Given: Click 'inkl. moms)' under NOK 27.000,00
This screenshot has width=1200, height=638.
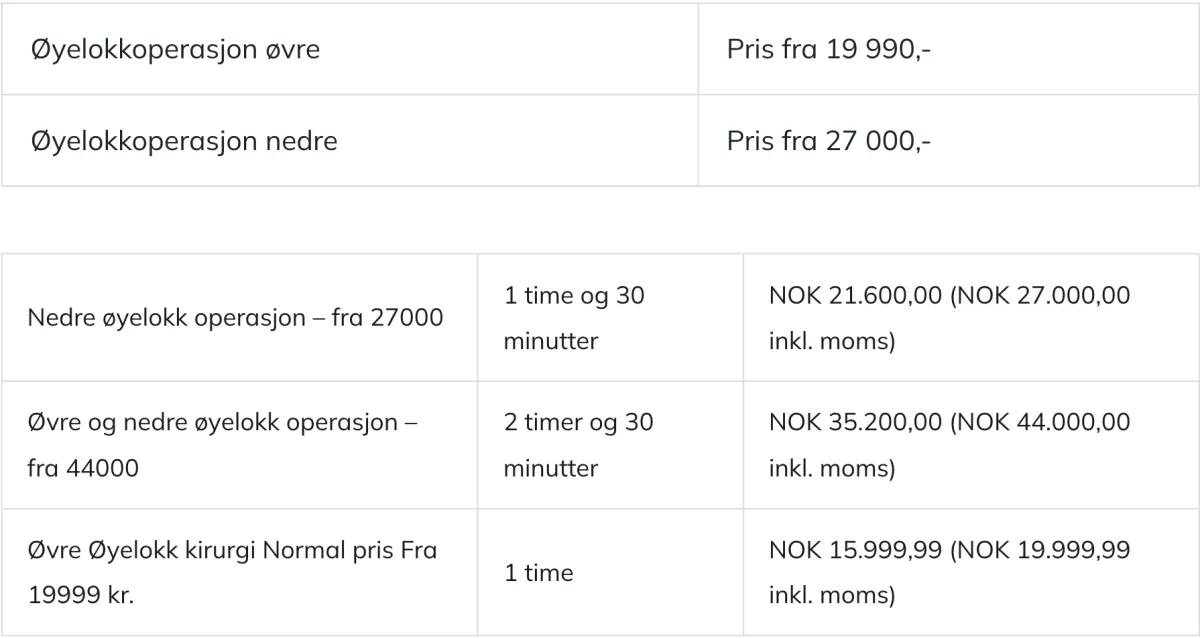Looking at the screenshot, I should pos(832,341).
